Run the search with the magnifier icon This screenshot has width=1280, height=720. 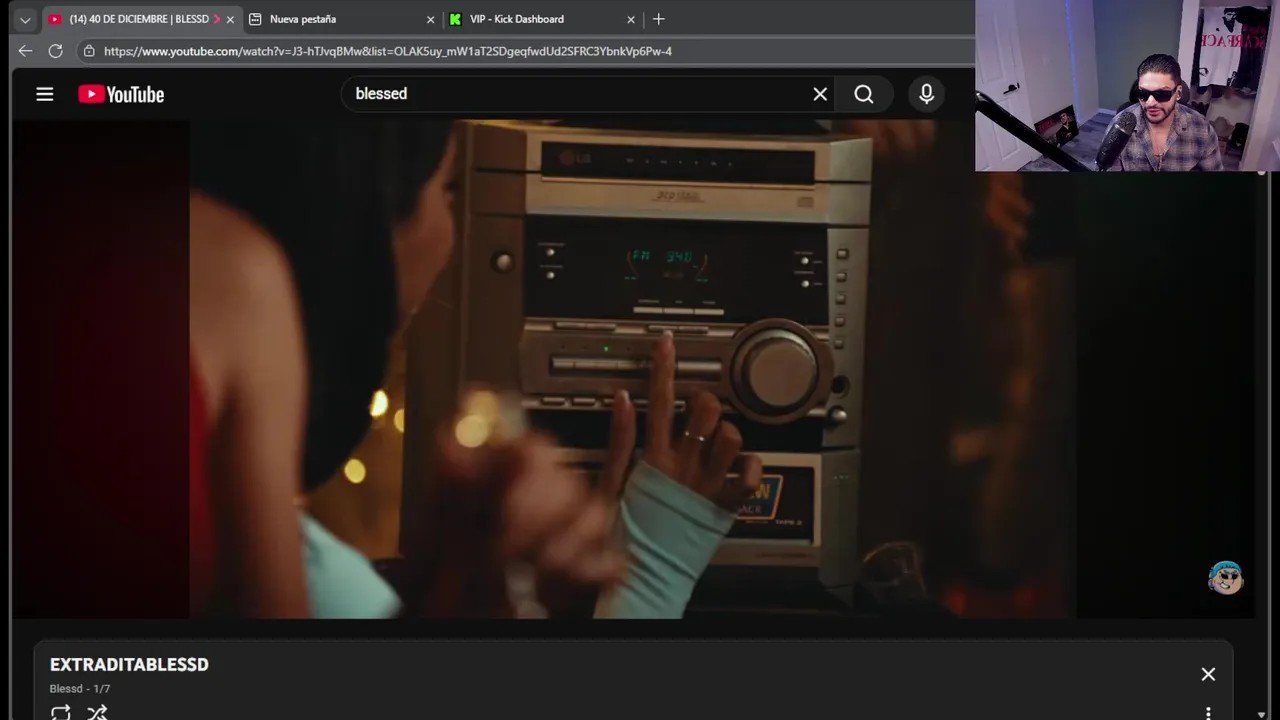pyautogui.click(x=864, y=94)
